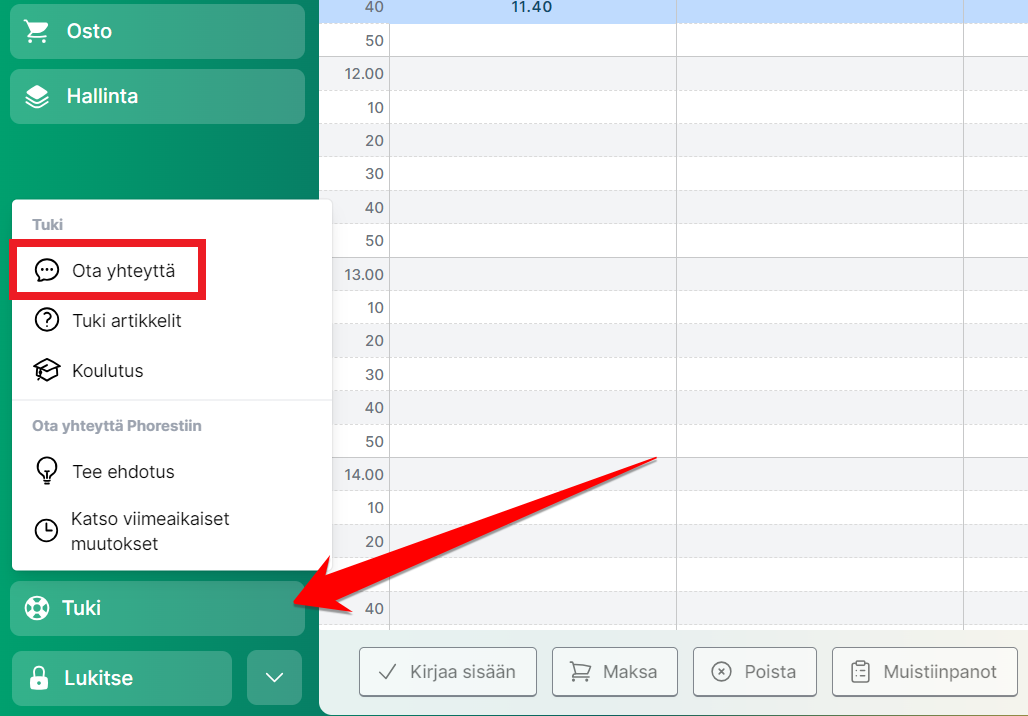Open Katso viimeaikaiset muutokset entry
Screen dimensions: 1028x716
[x=150, y=531]
